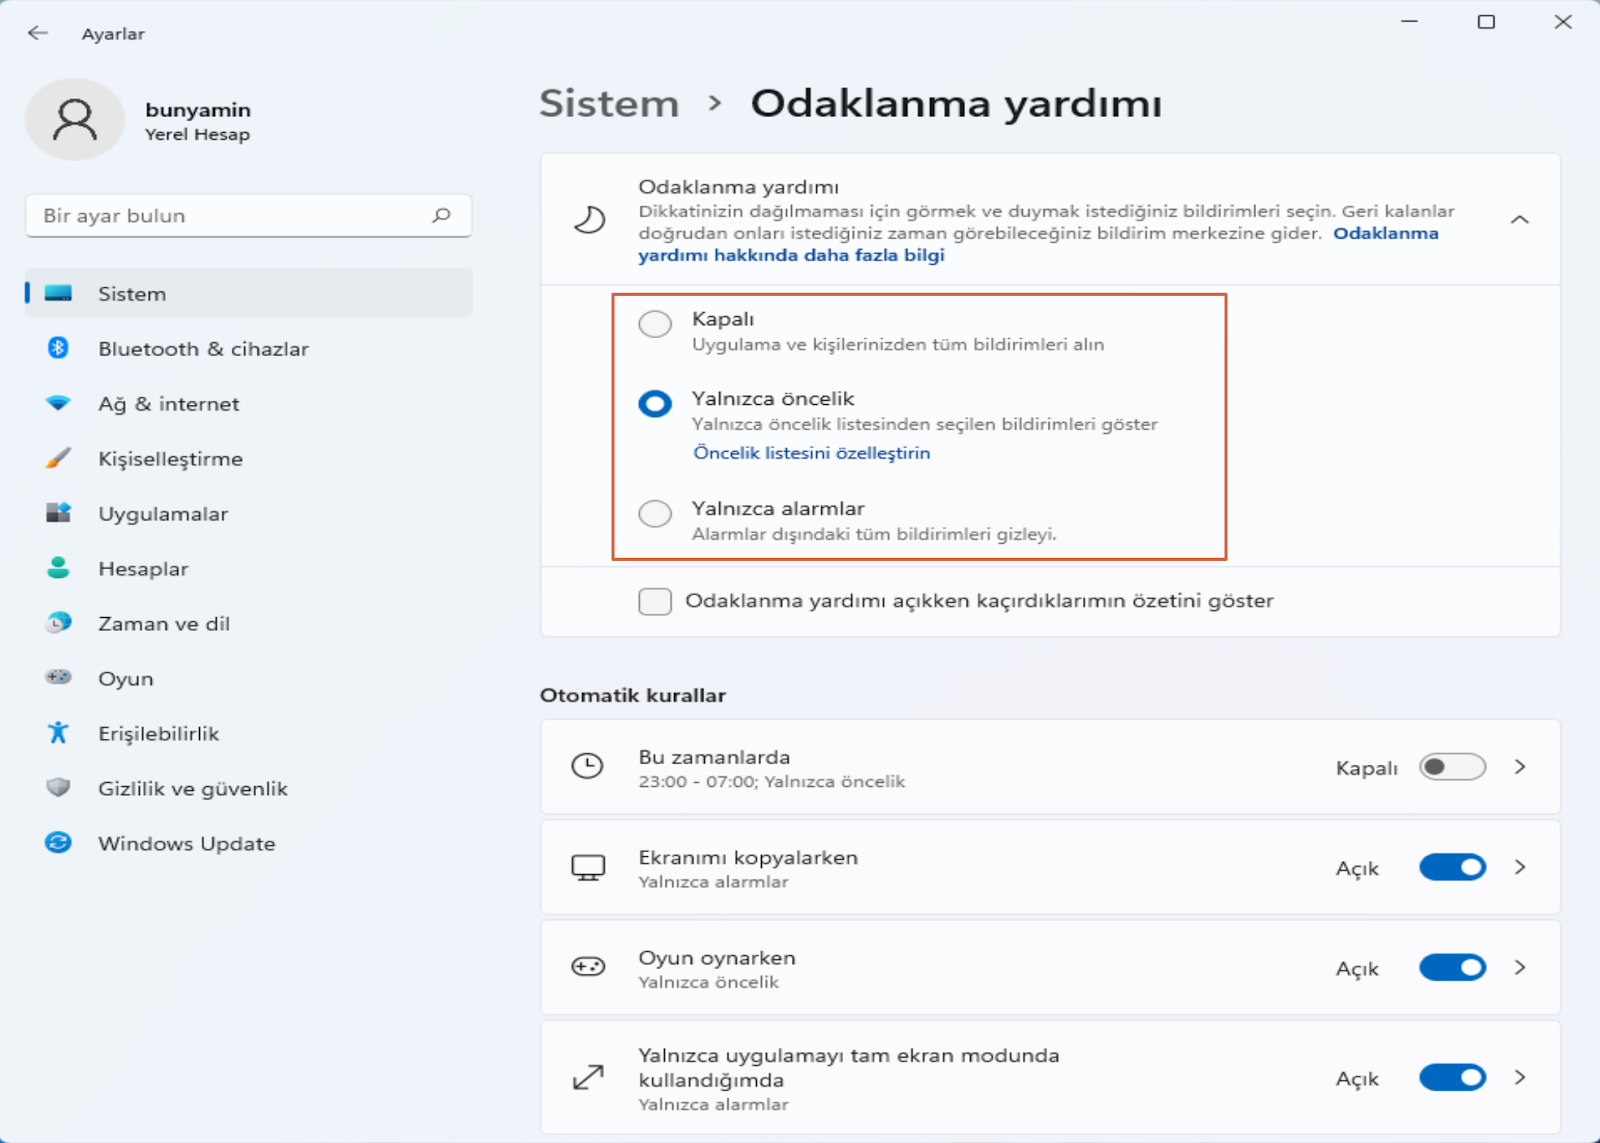This screenshot has width=1600, height=1143.
Task: Click the Hesaplar person icon
Action: pyautogui.click(x=58, y=568)
